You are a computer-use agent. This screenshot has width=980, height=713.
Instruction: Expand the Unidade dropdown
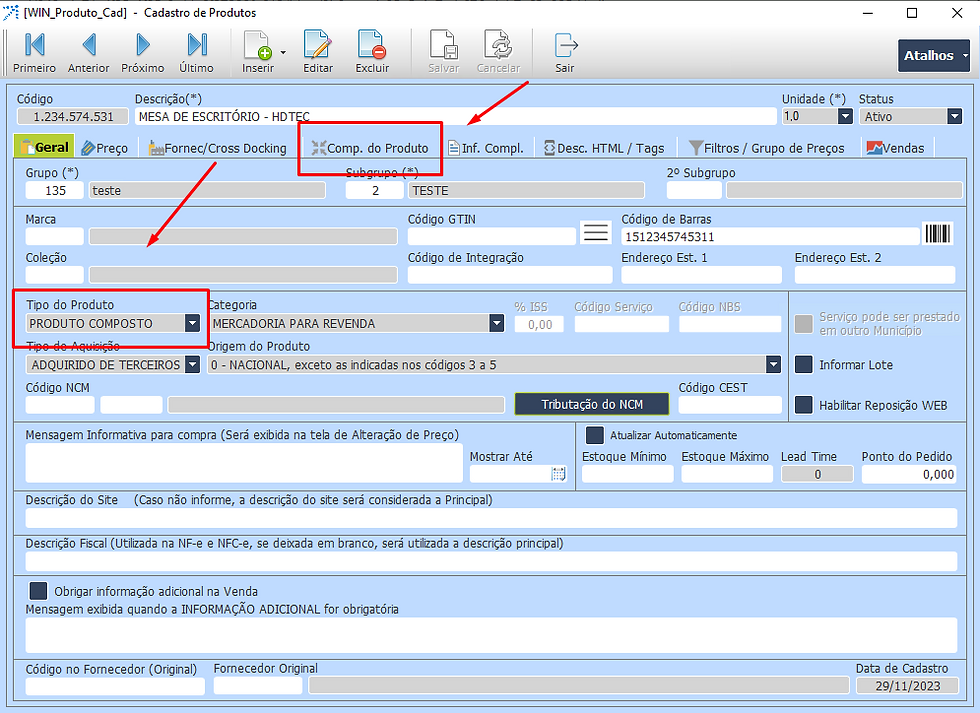tap(845, 116)
